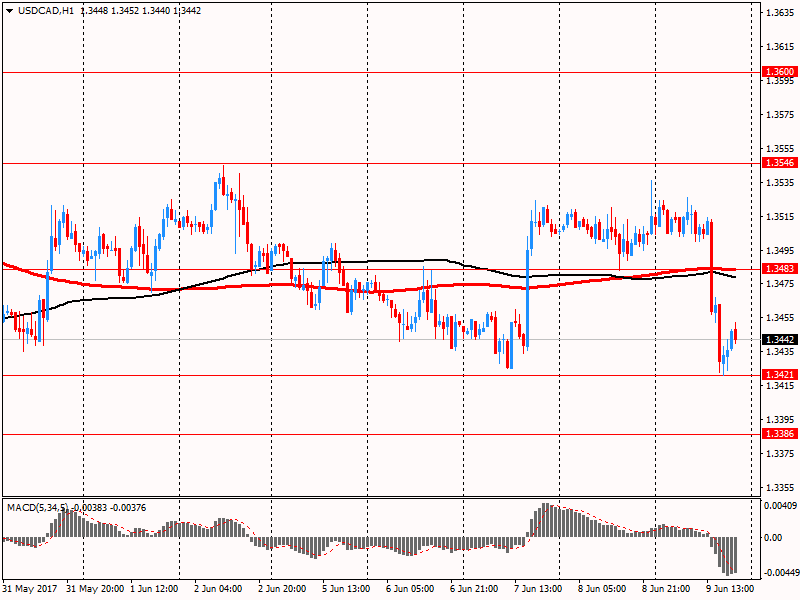This screenshot has width=800, height=600.
Task: Select the 0.00 MACD scale label
Action: pos(773,538)
